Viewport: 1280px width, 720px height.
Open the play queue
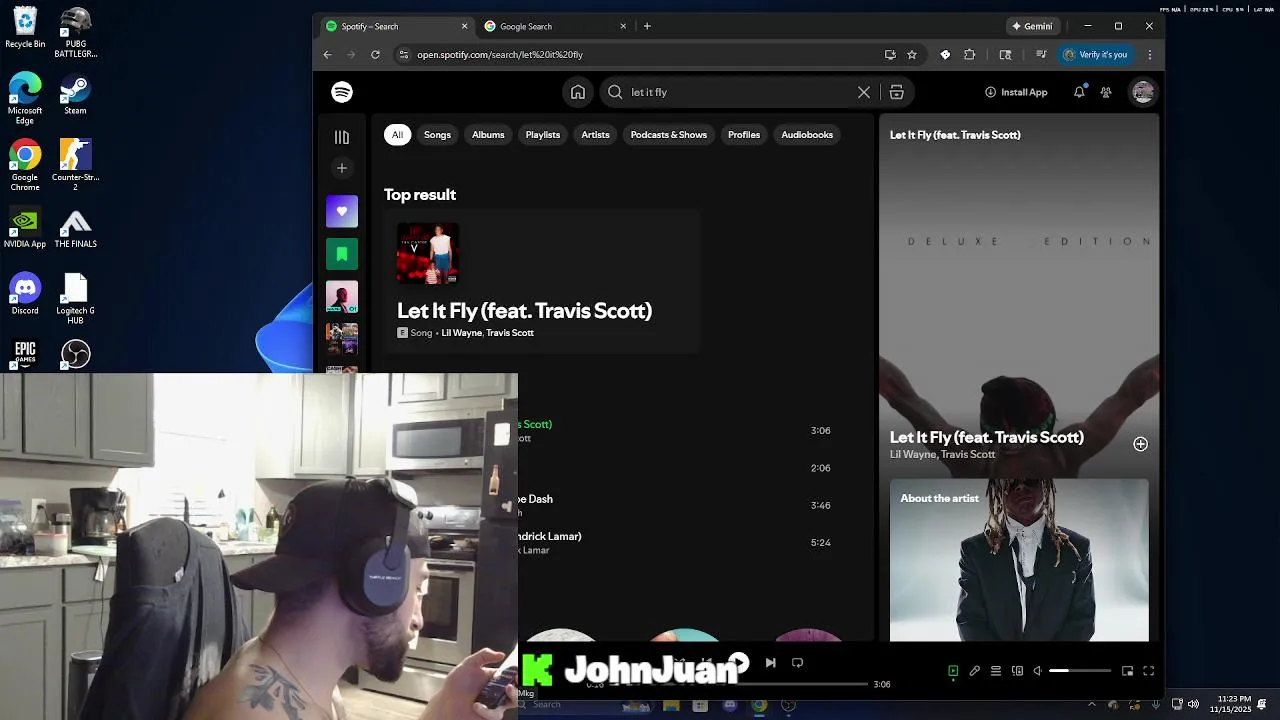(x=996, y=671)
